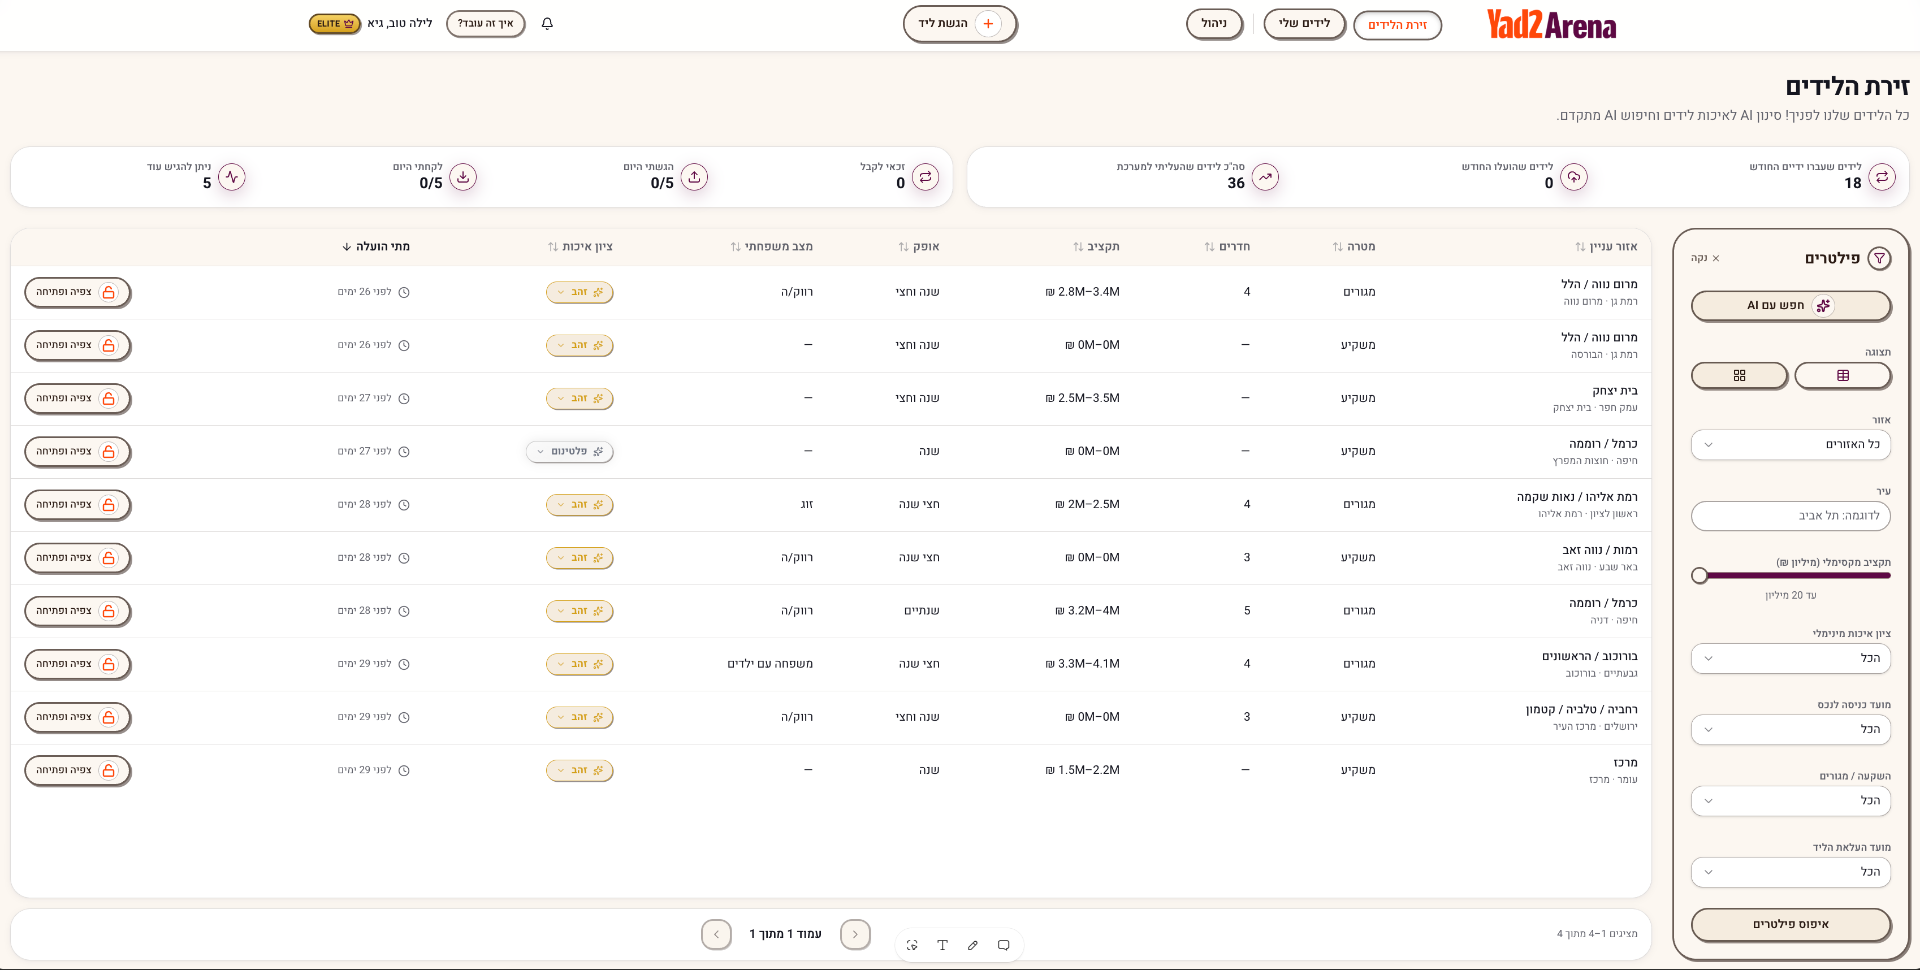Viewport: 1920px width, 970px height.
Task: Click the ELITE crown badge
Action: click(x=335, y=24)
